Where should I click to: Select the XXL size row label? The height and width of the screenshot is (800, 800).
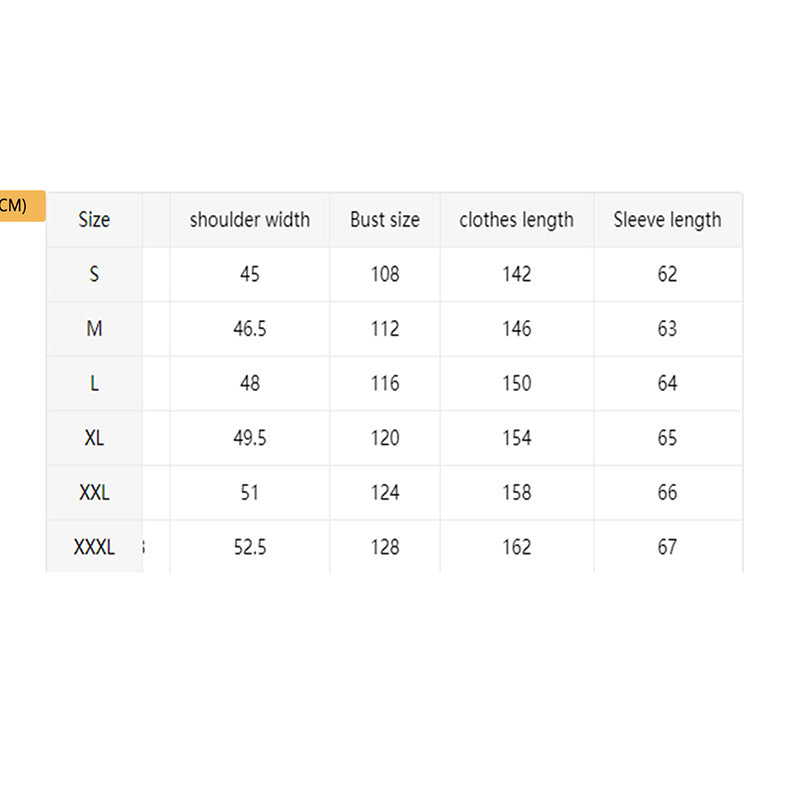94,492
